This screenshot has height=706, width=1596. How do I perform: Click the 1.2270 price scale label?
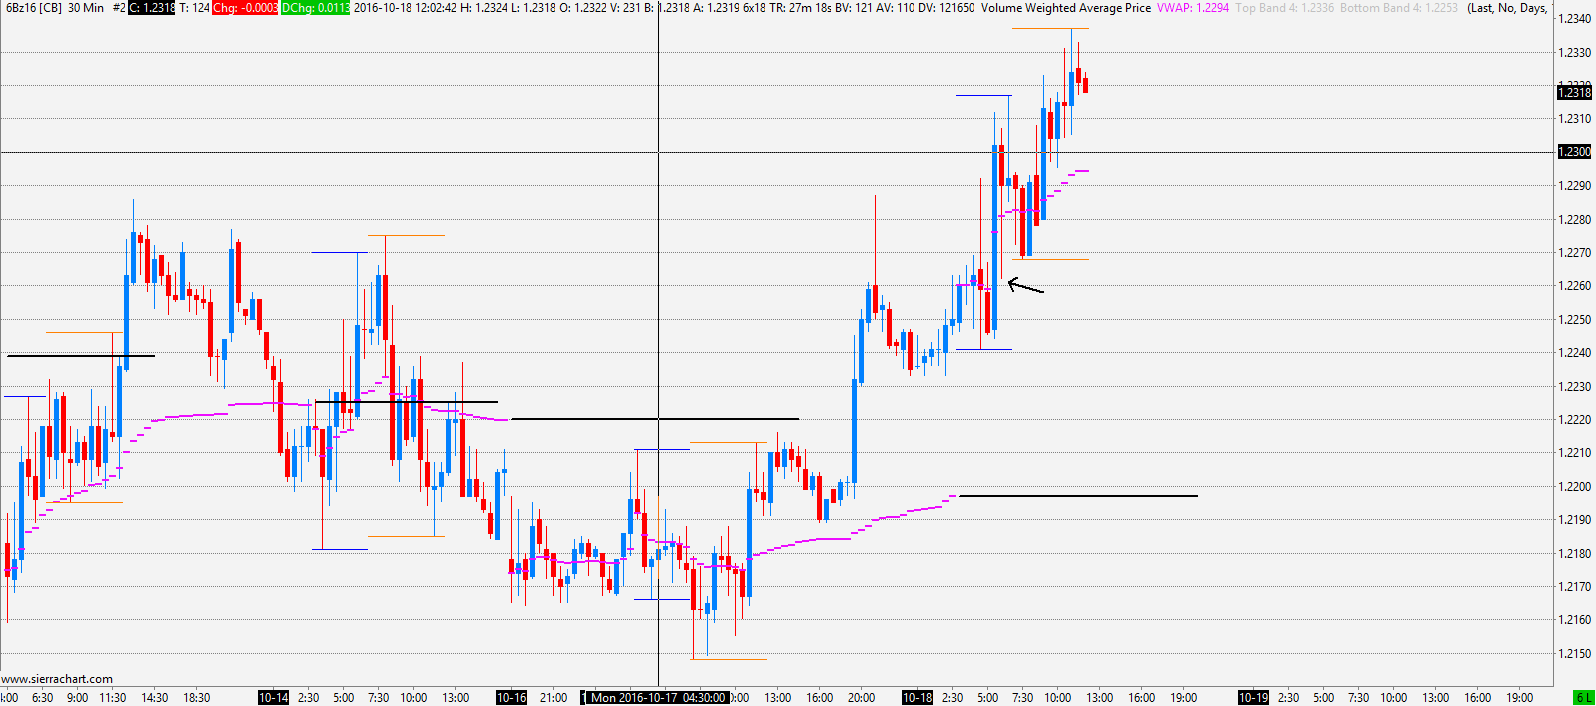1575,253
